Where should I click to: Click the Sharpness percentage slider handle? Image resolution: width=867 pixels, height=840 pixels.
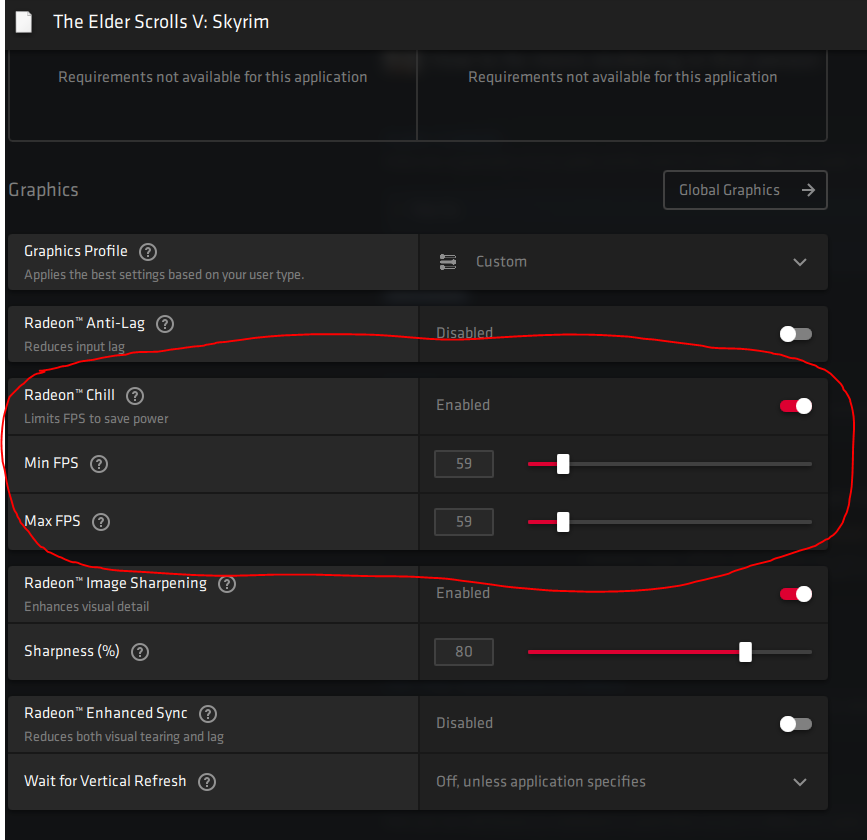[x=745, y=652]
